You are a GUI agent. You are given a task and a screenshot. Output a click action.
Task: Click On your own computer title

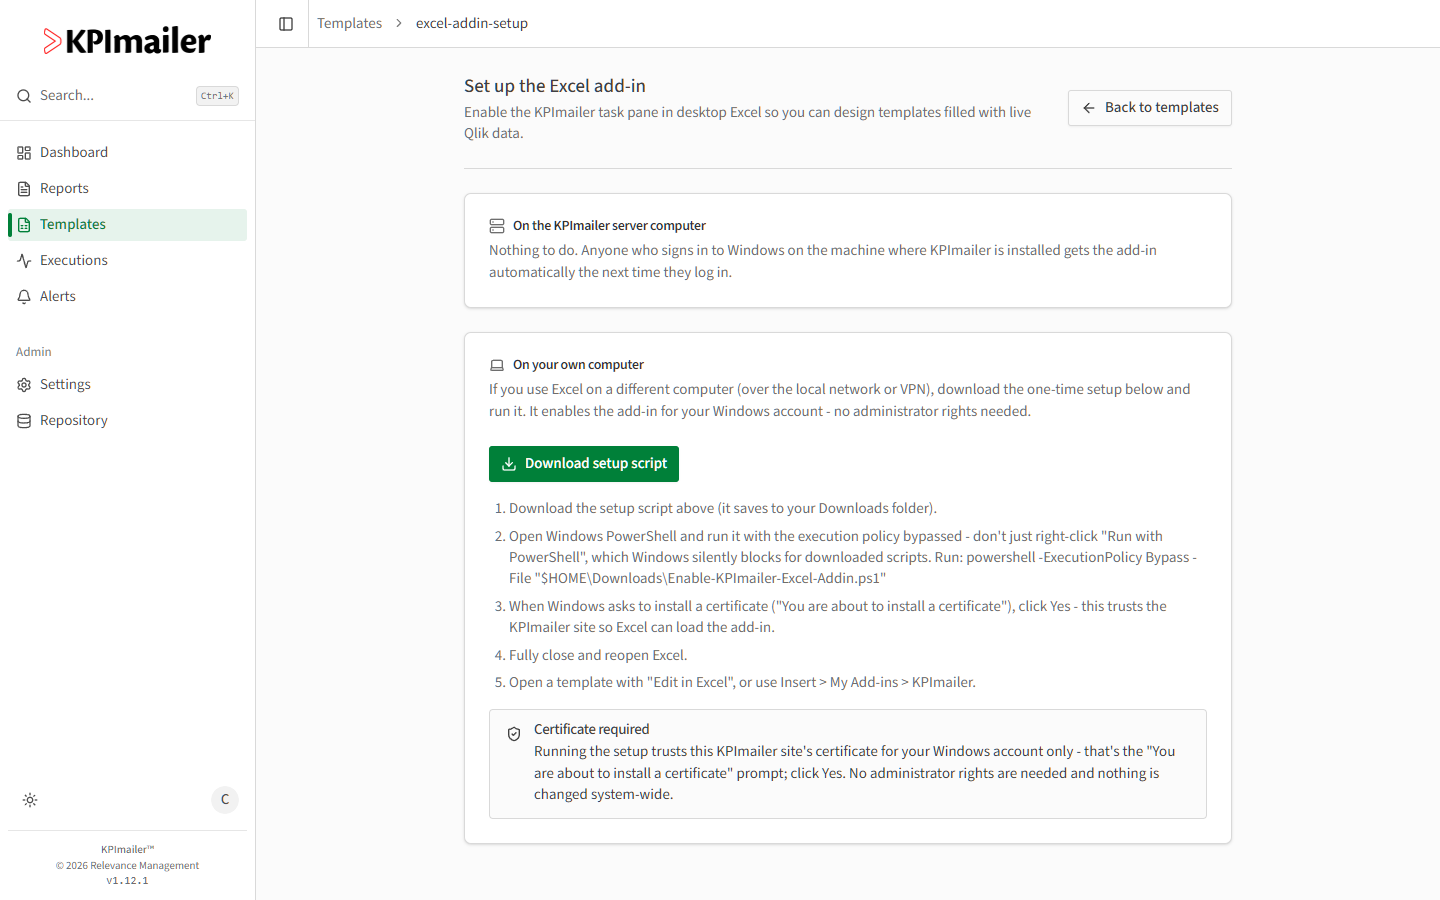[x=578, y=365]
